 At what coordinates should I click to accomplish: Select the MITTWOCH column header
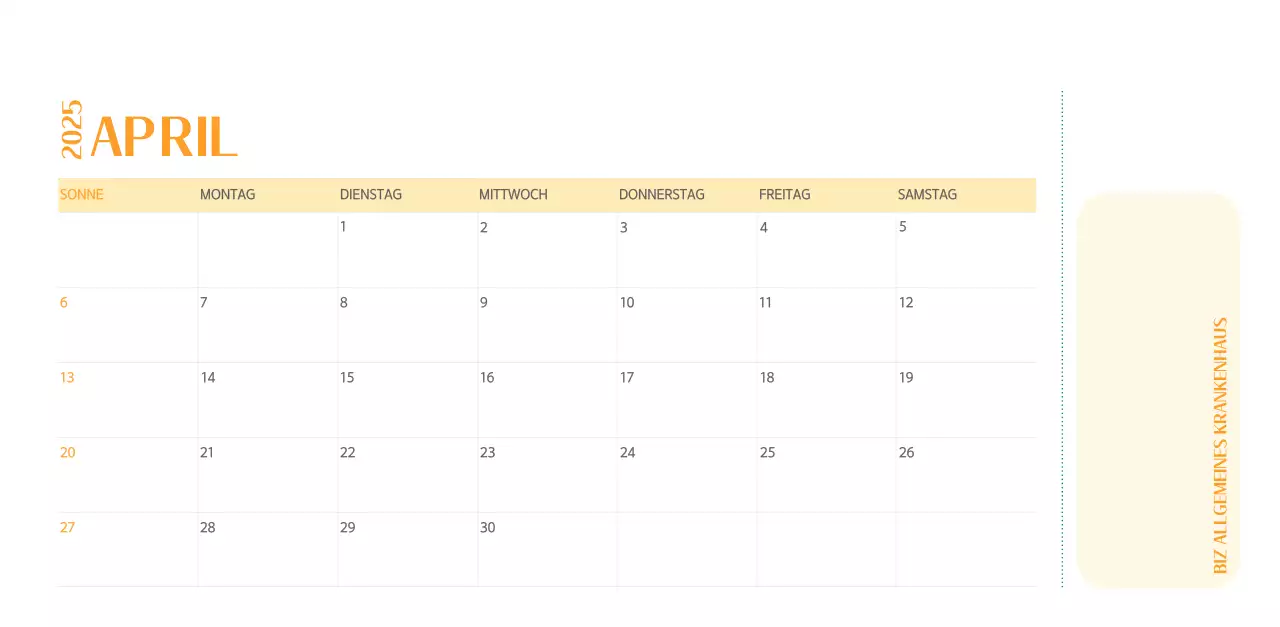pos(513,195)
